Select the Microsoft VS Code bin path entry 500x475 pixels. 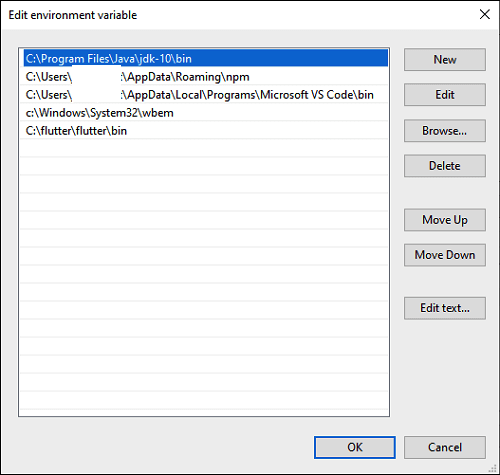(206, 95)
